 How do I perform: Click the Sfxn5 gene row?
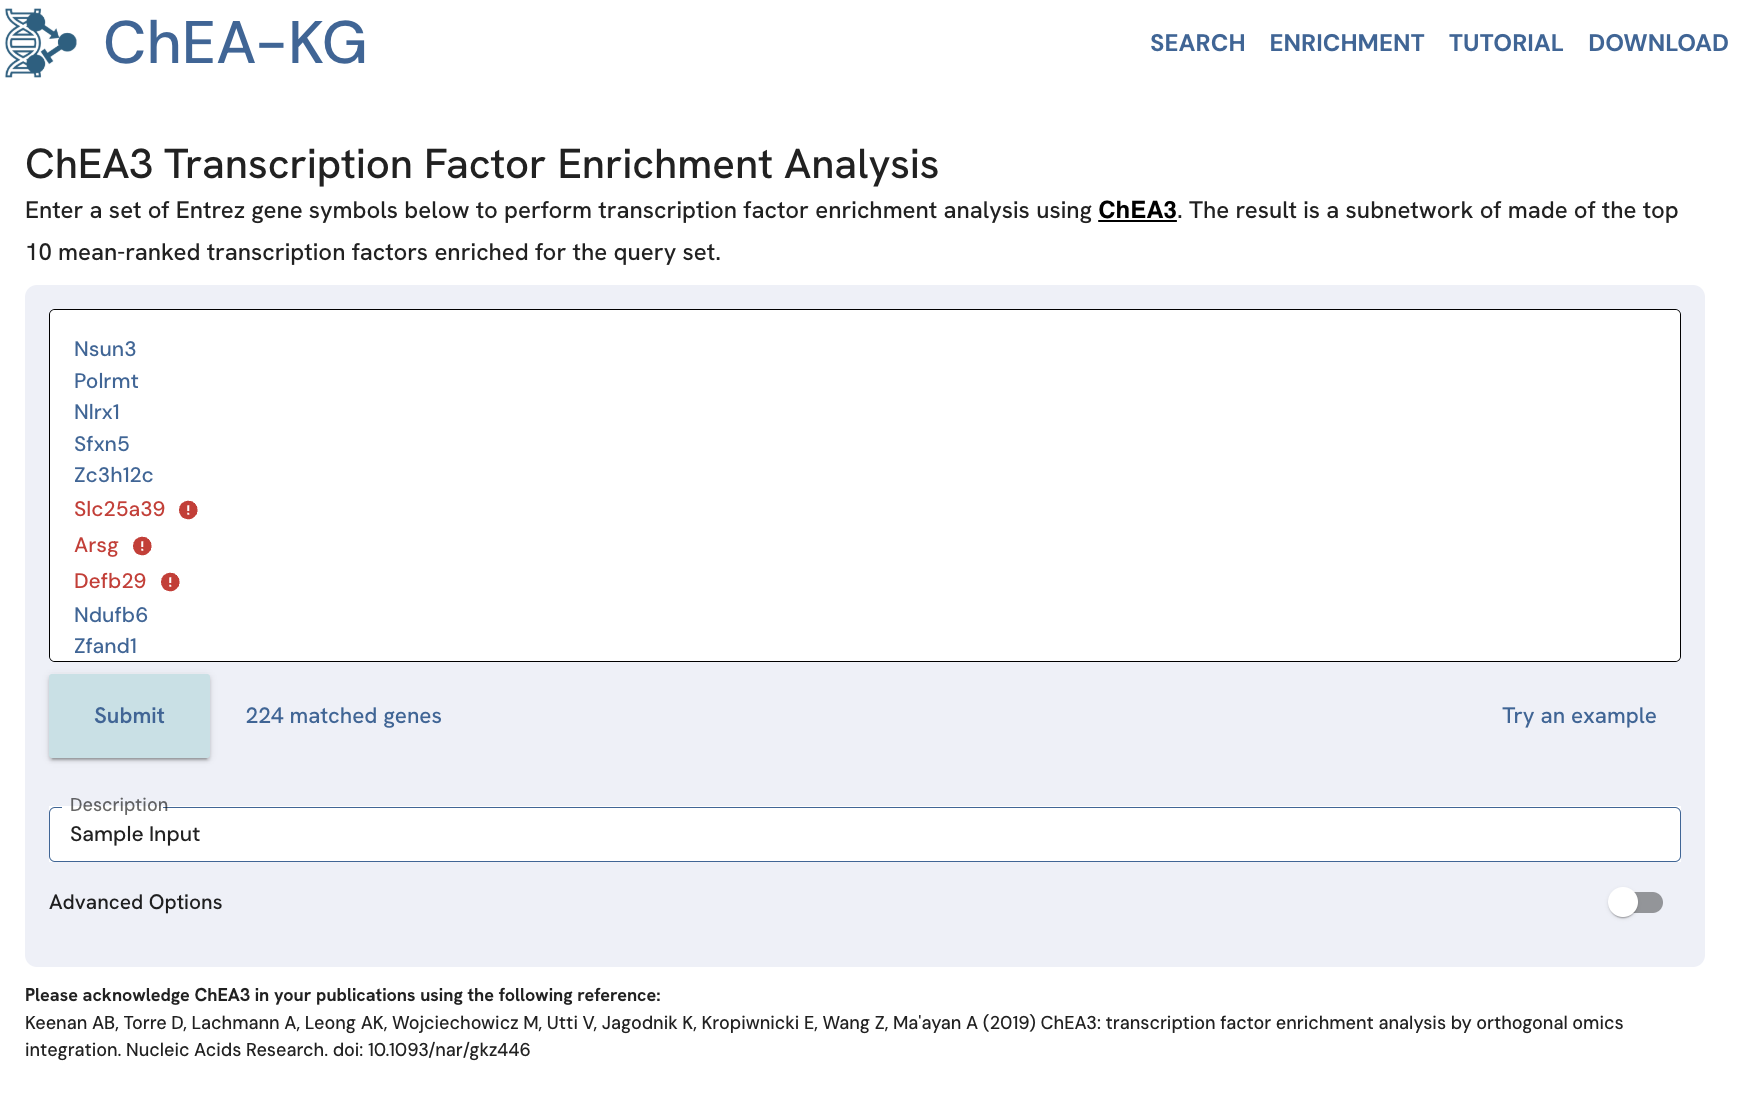(102, 444)
